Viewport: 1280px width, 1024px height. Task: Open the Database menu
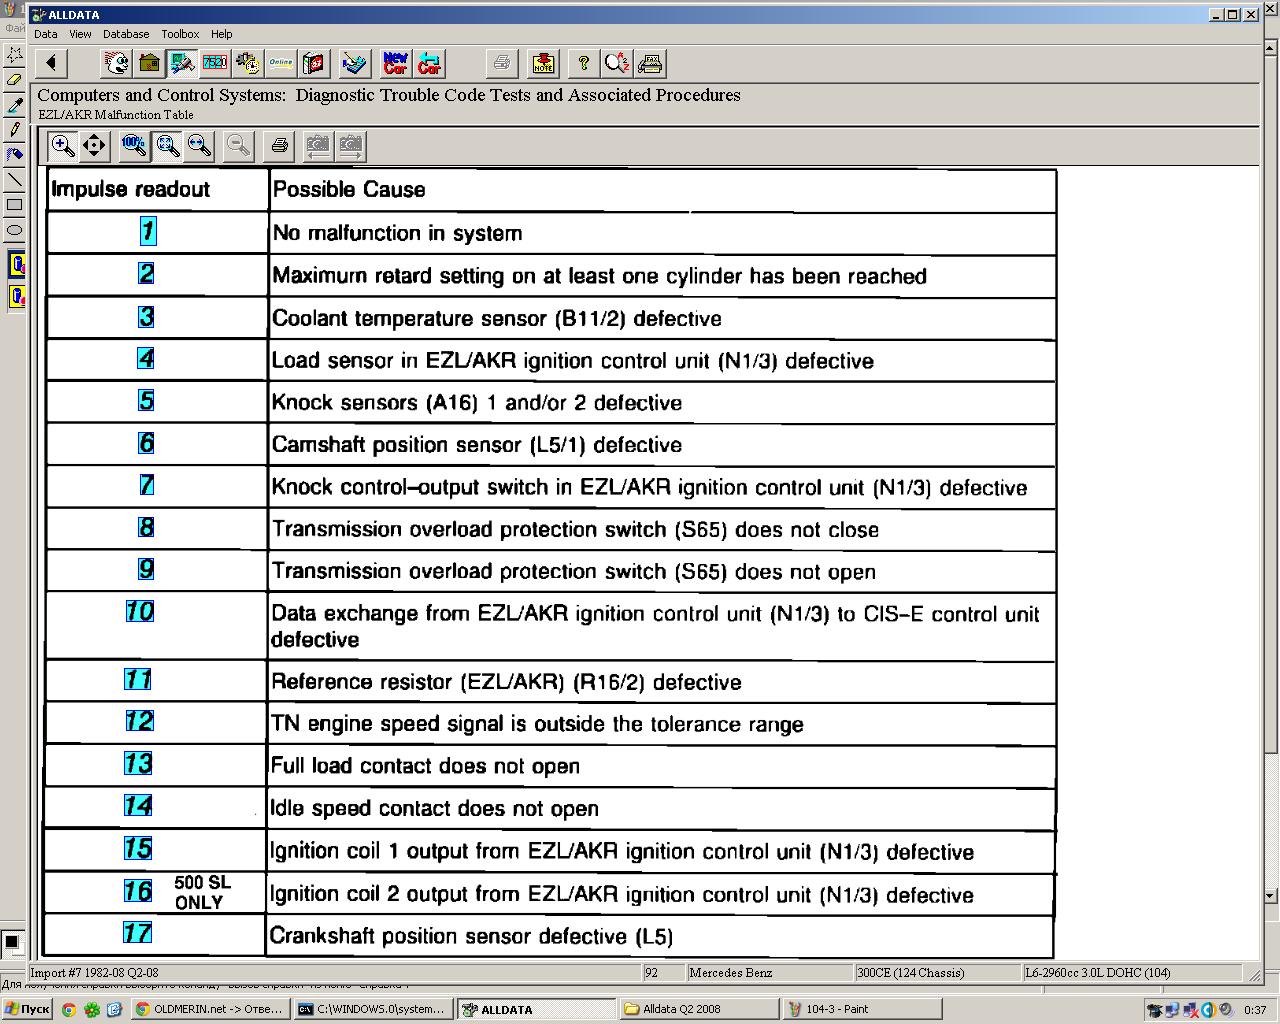point(126,34)
